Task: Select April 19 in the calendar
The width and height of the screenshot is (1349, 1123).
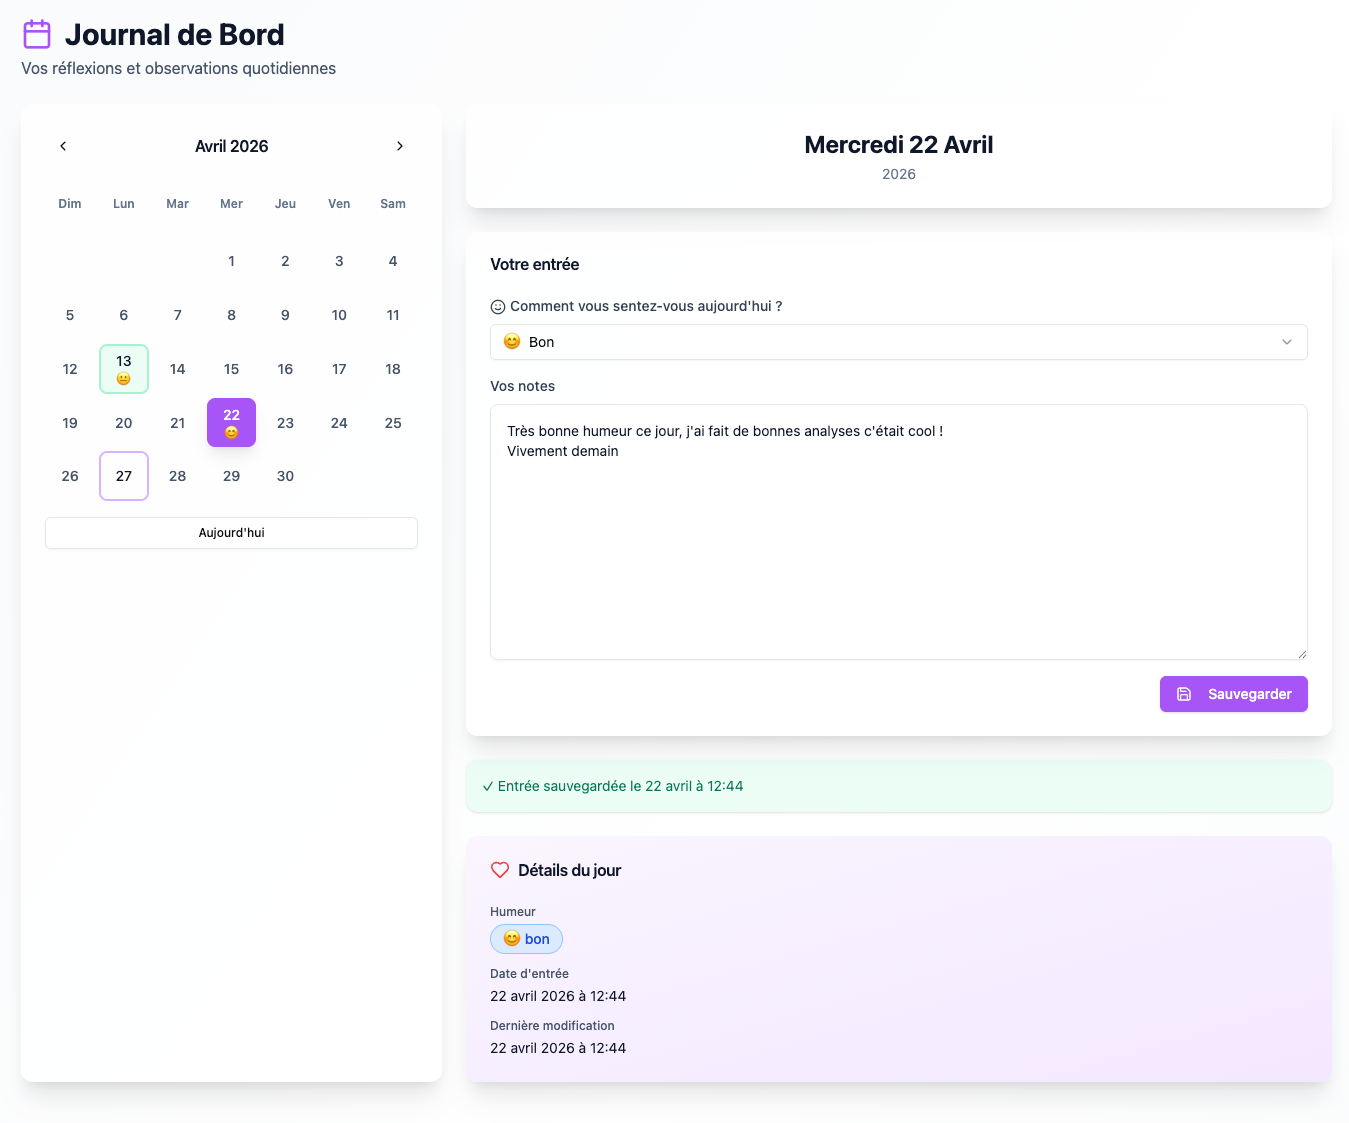Action: click(70, 423)
